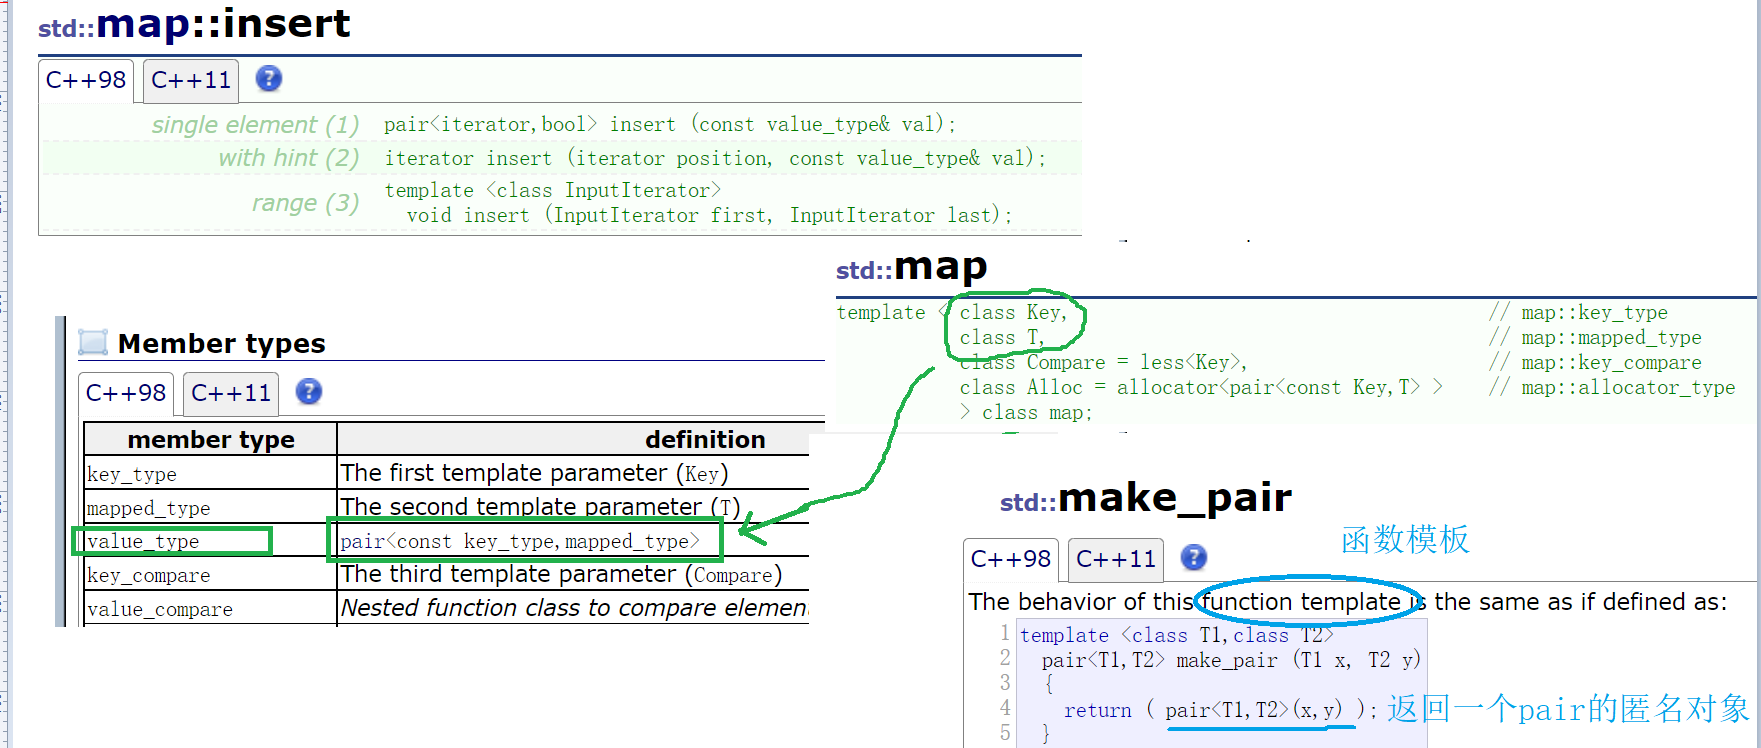Image resolution: width=1761 pixels, height=748 pixels.
Task: Click 'class Compare = less<Key>,' line
Action: point(1103,362)
